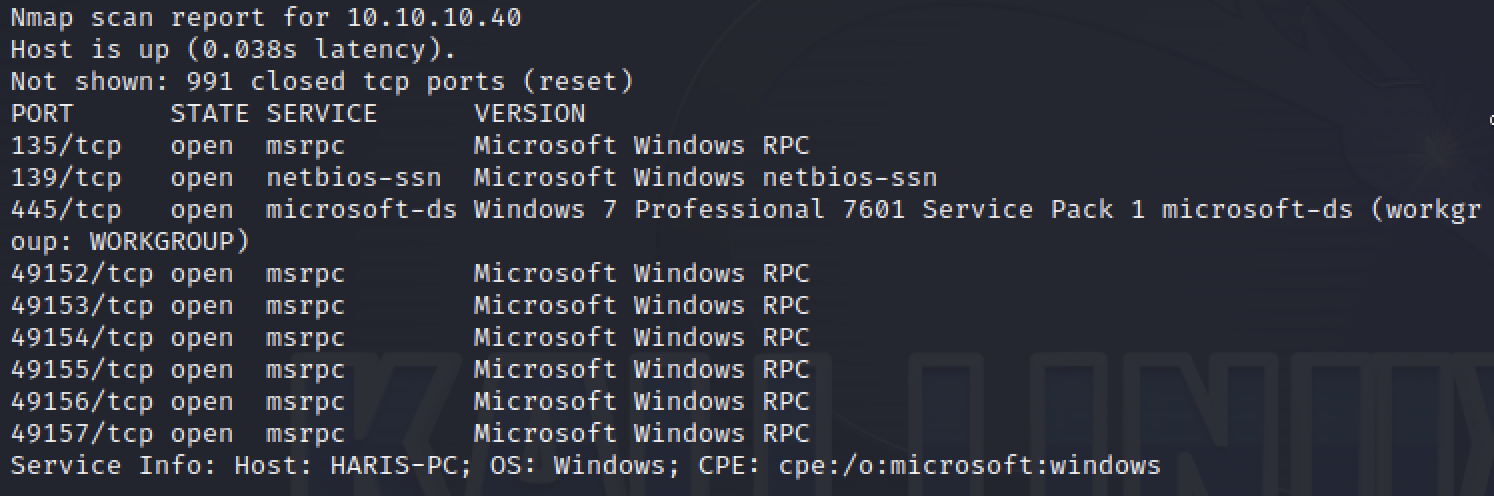
Task: Click the 49156/tcp port entry
Action: coord(82,402)
